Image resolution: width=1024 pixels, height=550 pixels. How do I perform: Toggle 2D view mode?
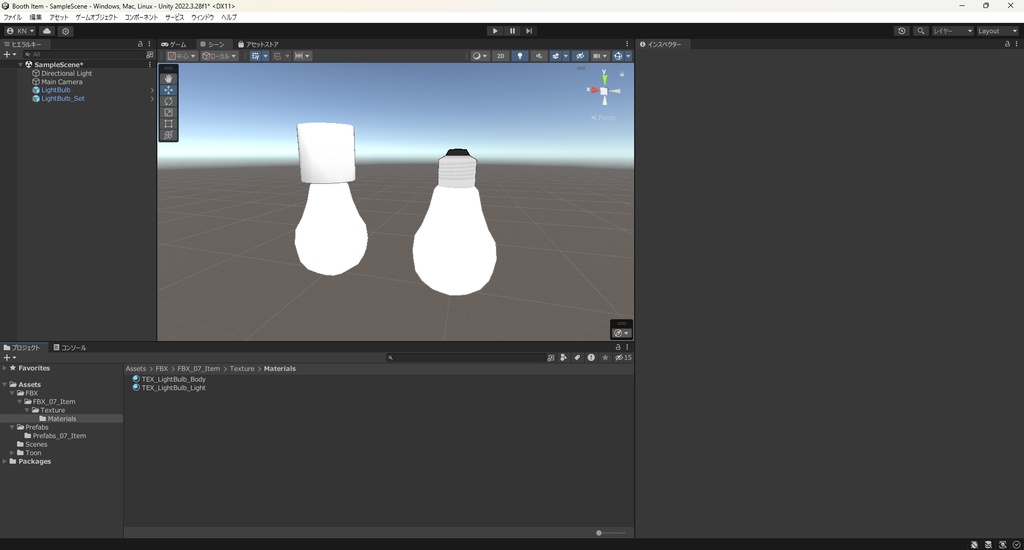501,56
